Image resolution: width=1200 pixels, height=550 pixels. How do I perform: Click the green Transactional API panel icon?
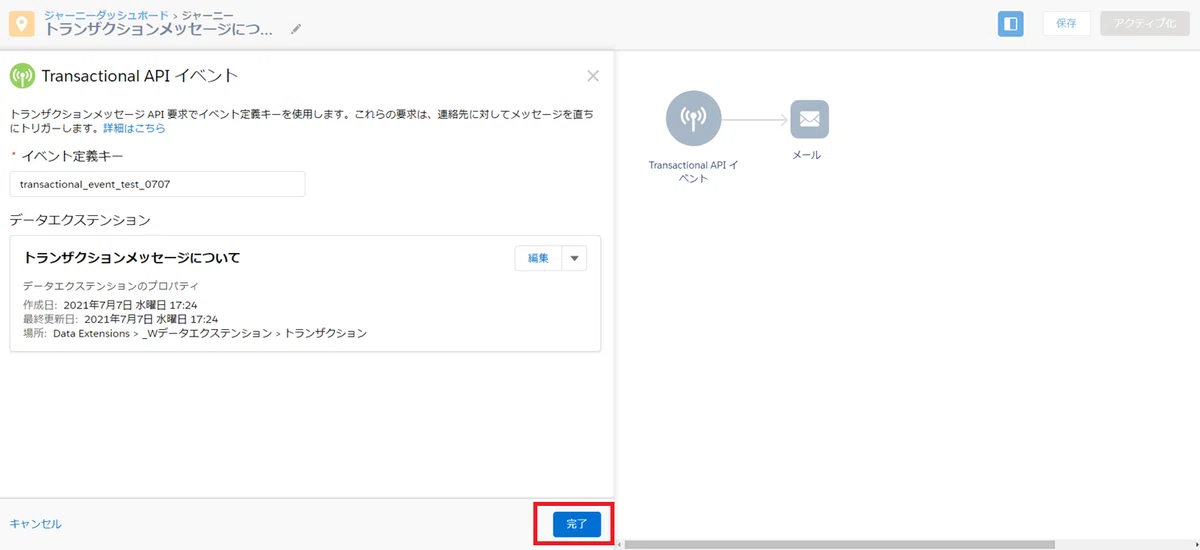(x=22, y=76)
